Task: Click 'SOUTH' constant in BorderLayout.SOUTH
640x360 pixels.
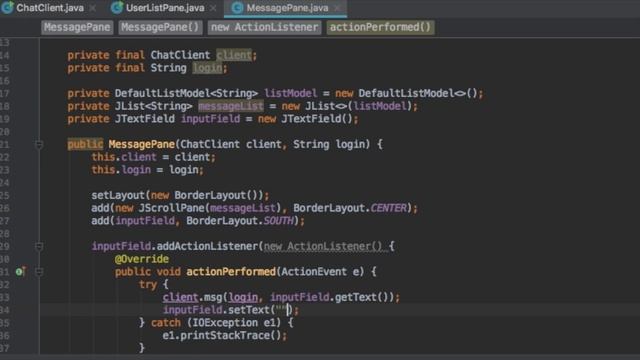Action: 278,221
